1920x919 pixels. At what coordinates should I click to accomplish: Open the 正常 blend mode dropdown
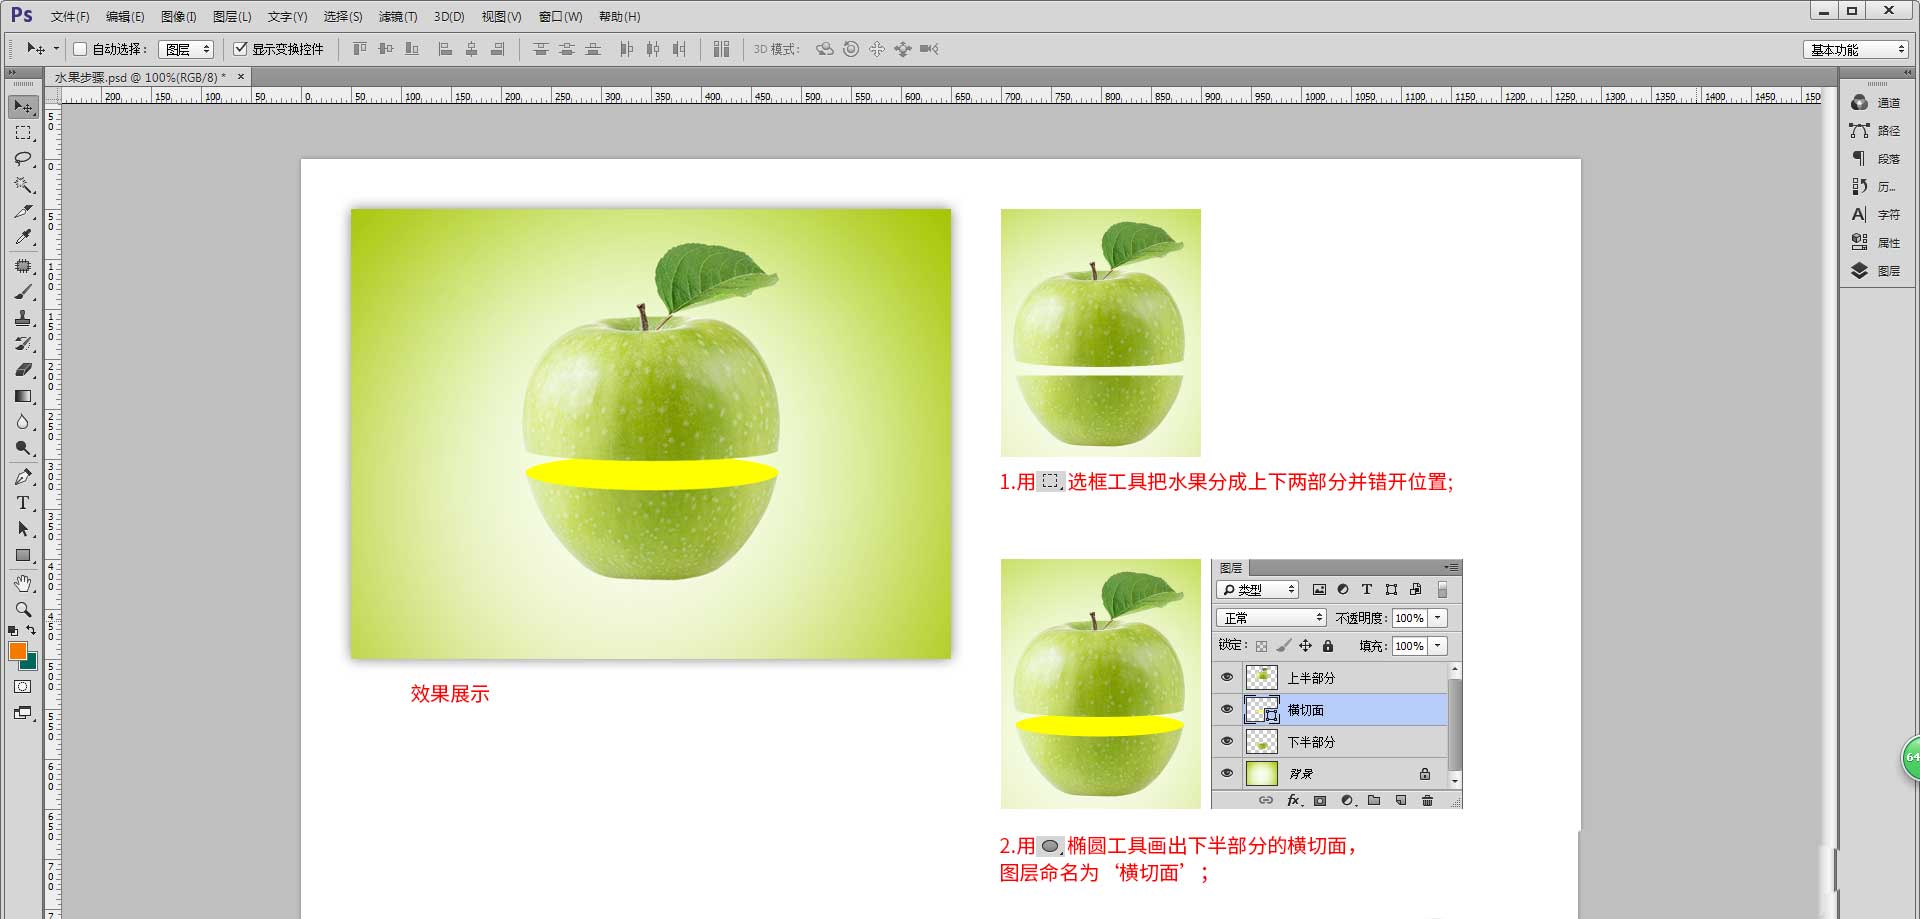pyautogui.click(x=1271, y=618)
